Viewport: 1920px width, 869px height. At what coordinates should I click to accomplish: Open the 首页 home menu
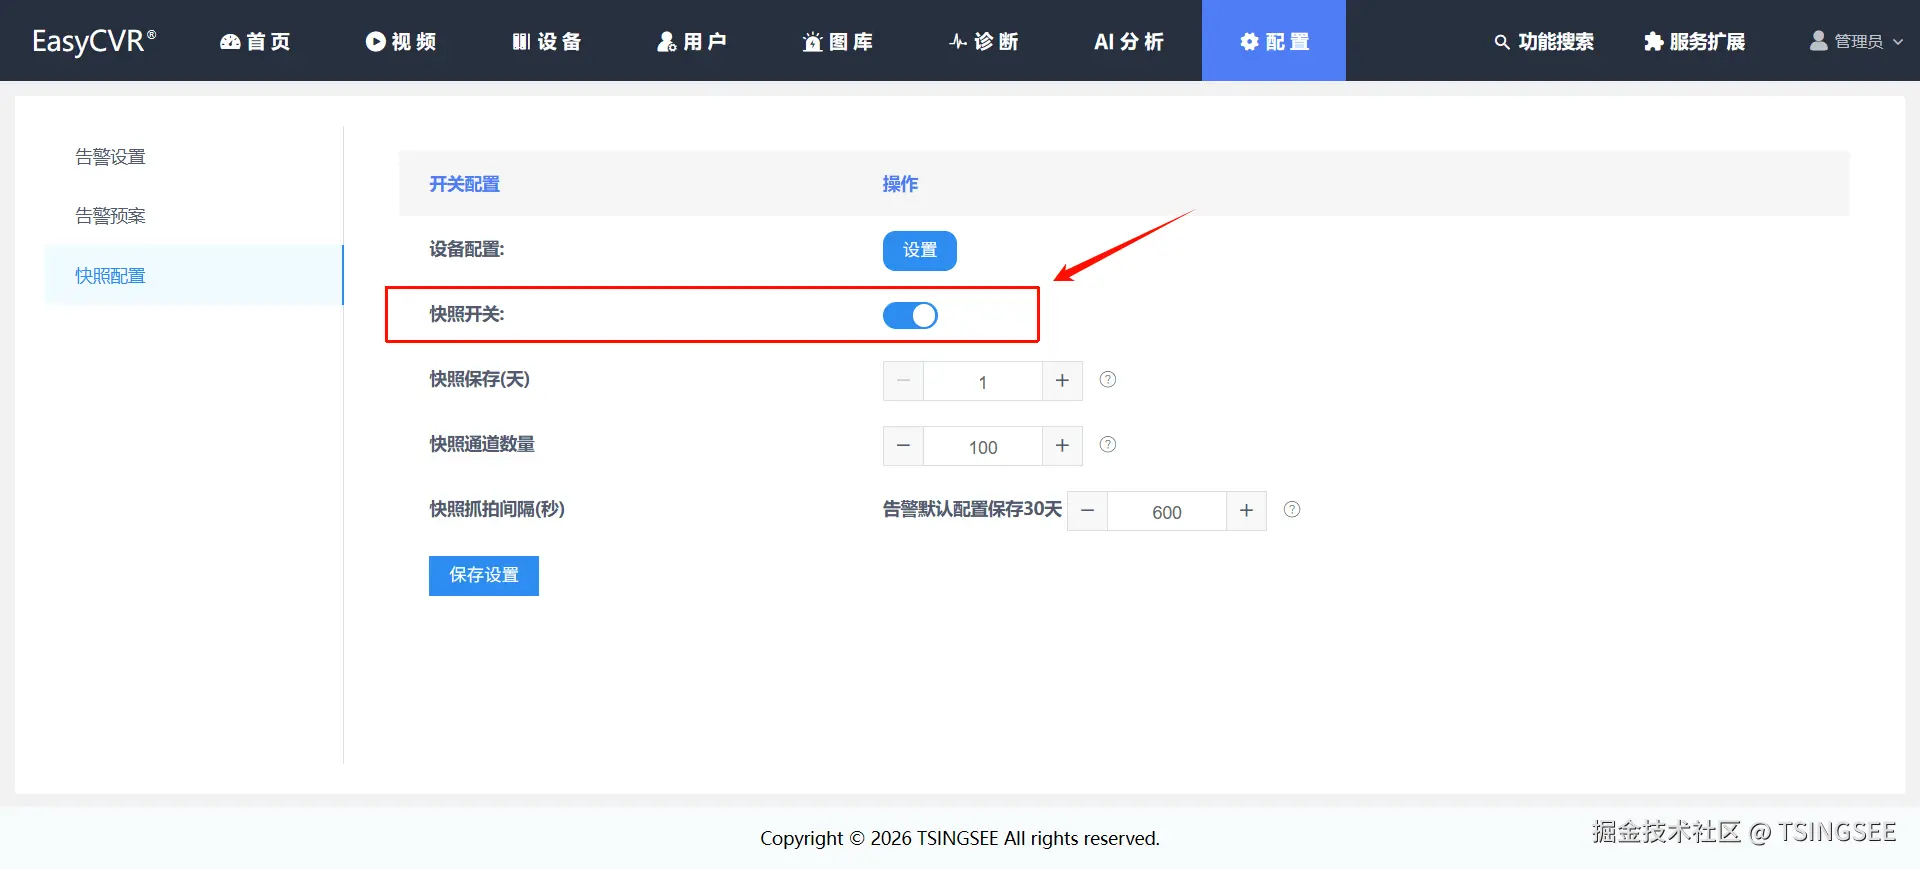255,41
